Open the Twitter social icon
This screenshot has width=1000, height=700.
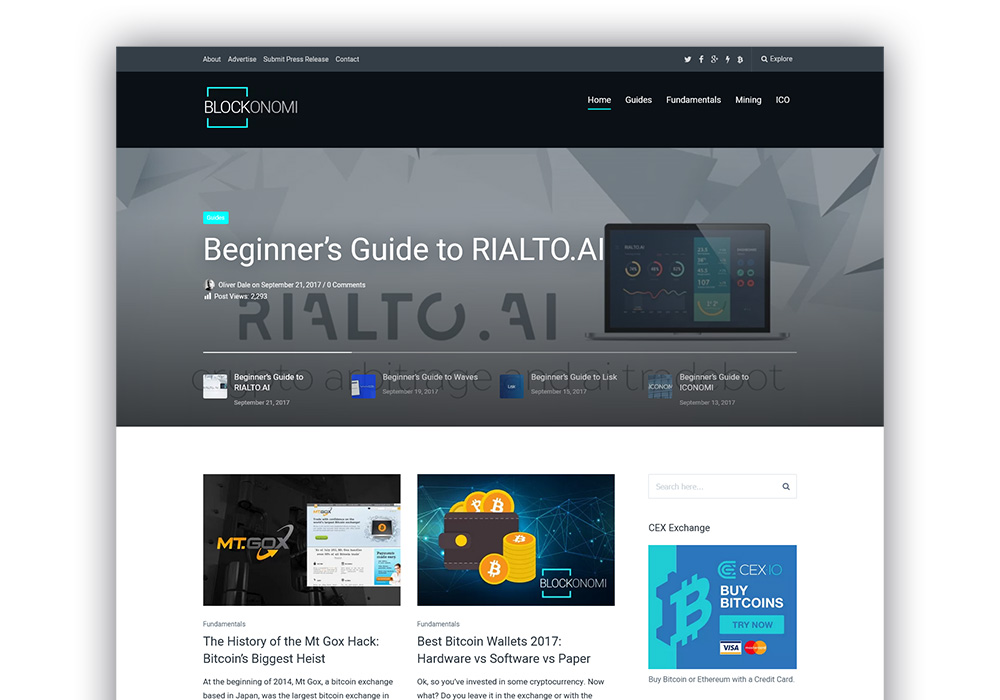pyautogui.click(x=688, y=59)
